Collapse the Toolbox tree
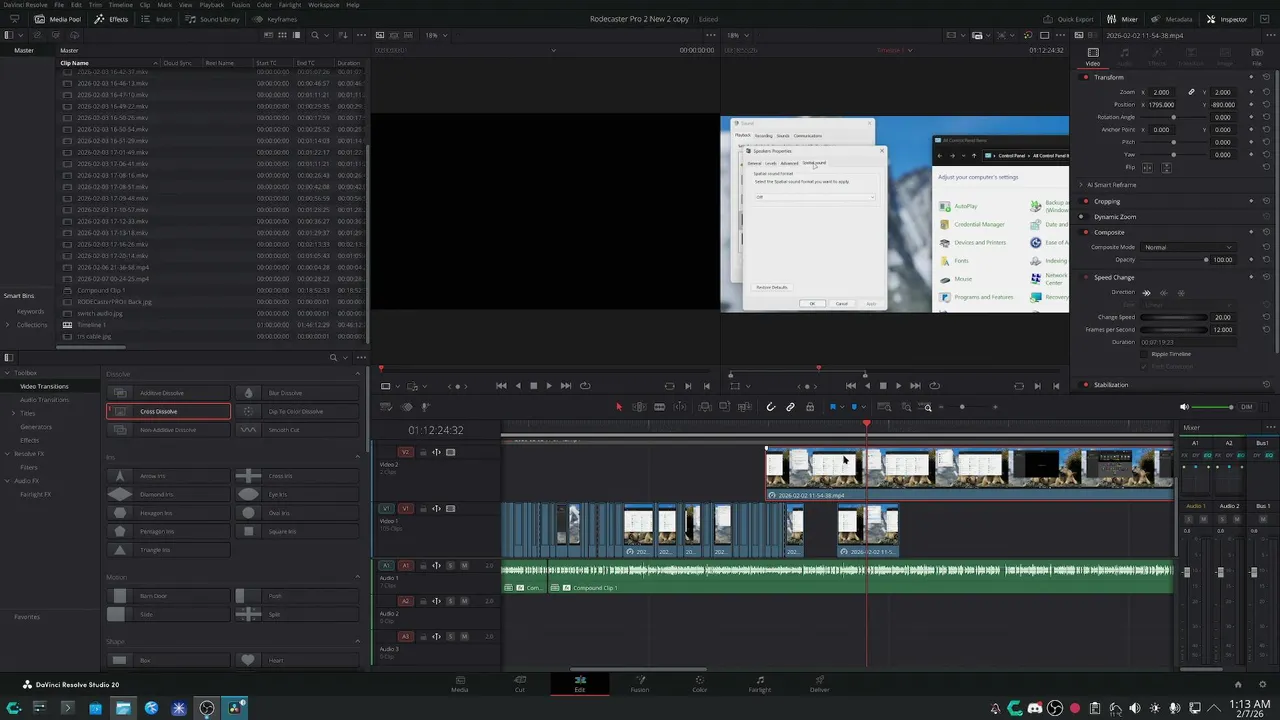1280x720 pixels. coord(7,373)
